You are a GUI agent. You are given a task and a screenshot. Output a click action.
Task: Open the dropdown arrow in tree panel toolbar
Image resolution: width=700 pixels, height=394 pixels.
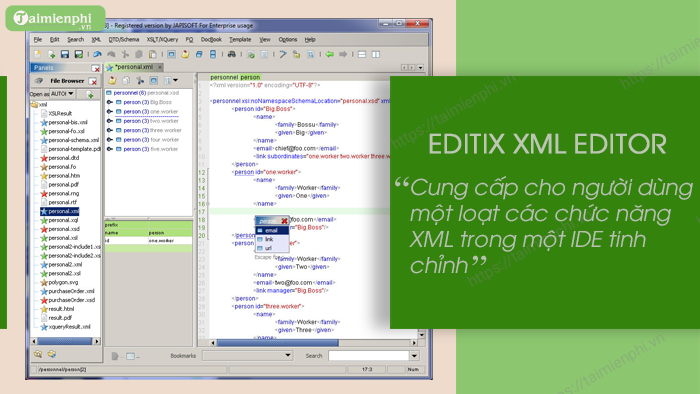pos(175,80)
